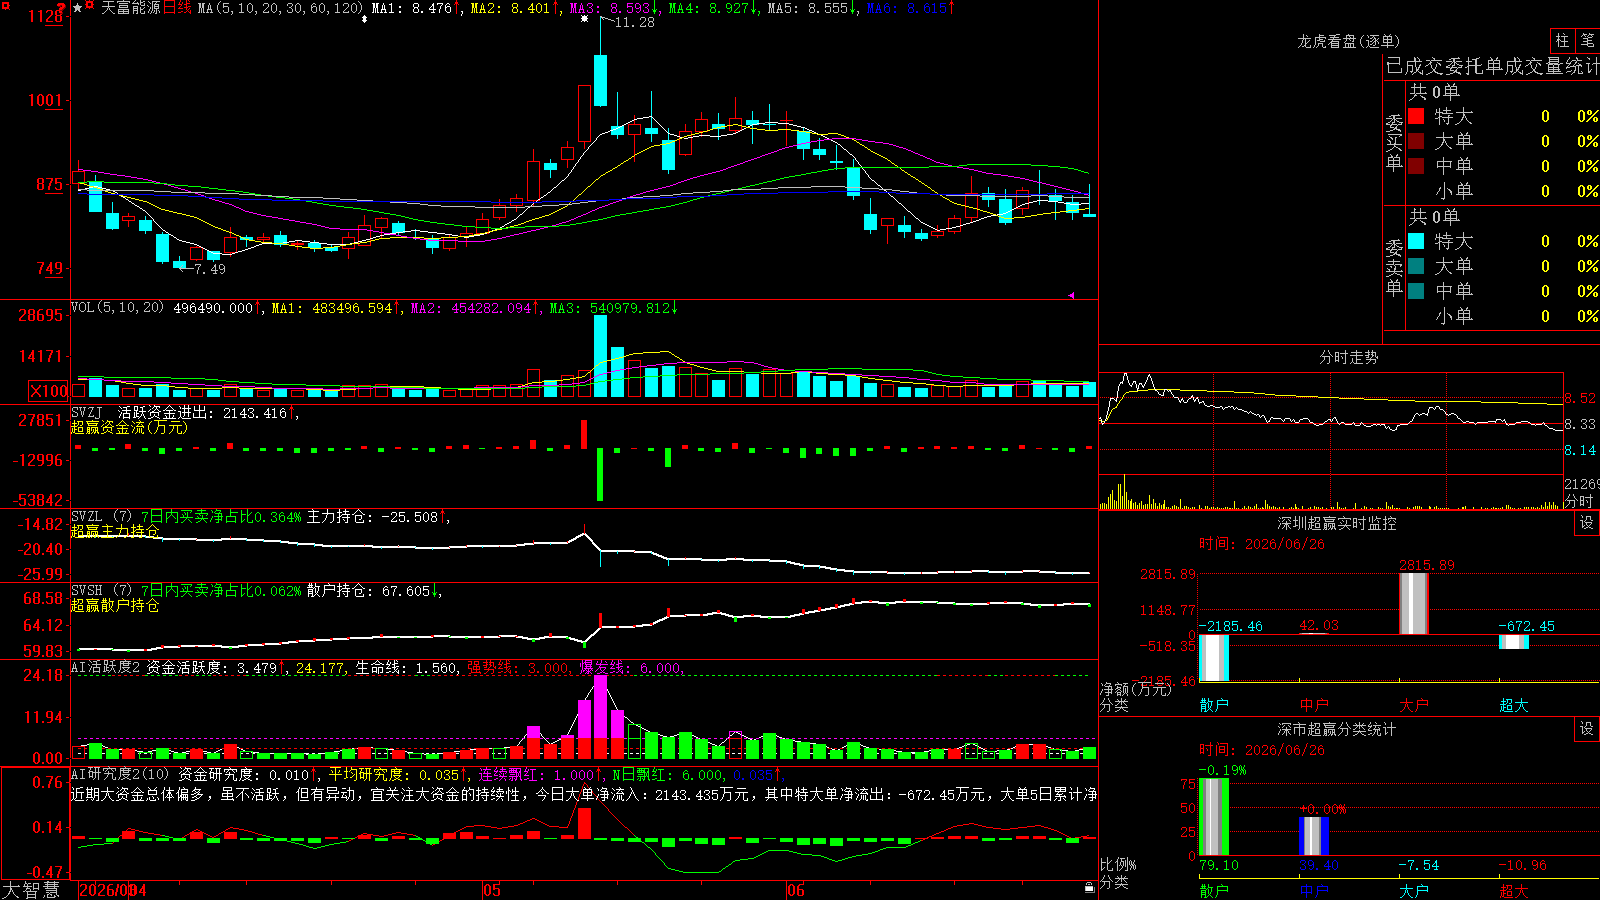
Task: Click the 爆发线: 6.000 value
Action: 630,668
